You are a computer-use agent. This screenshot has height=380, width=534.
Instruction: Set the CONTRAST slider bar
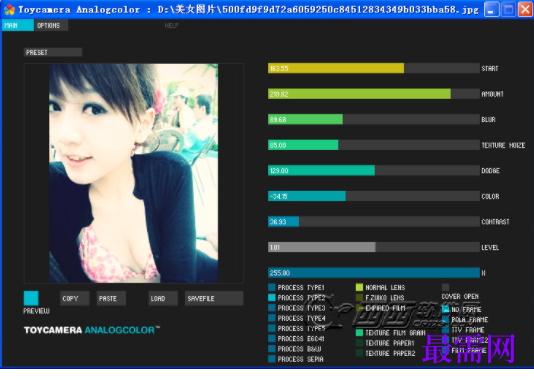(374, 222)
